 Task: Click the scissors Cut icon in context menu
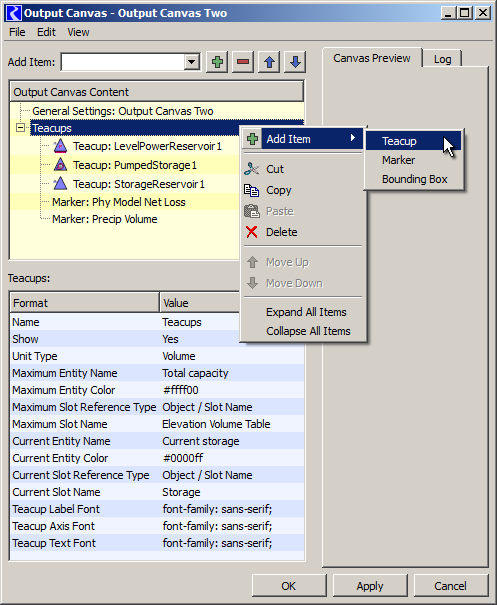252,169
